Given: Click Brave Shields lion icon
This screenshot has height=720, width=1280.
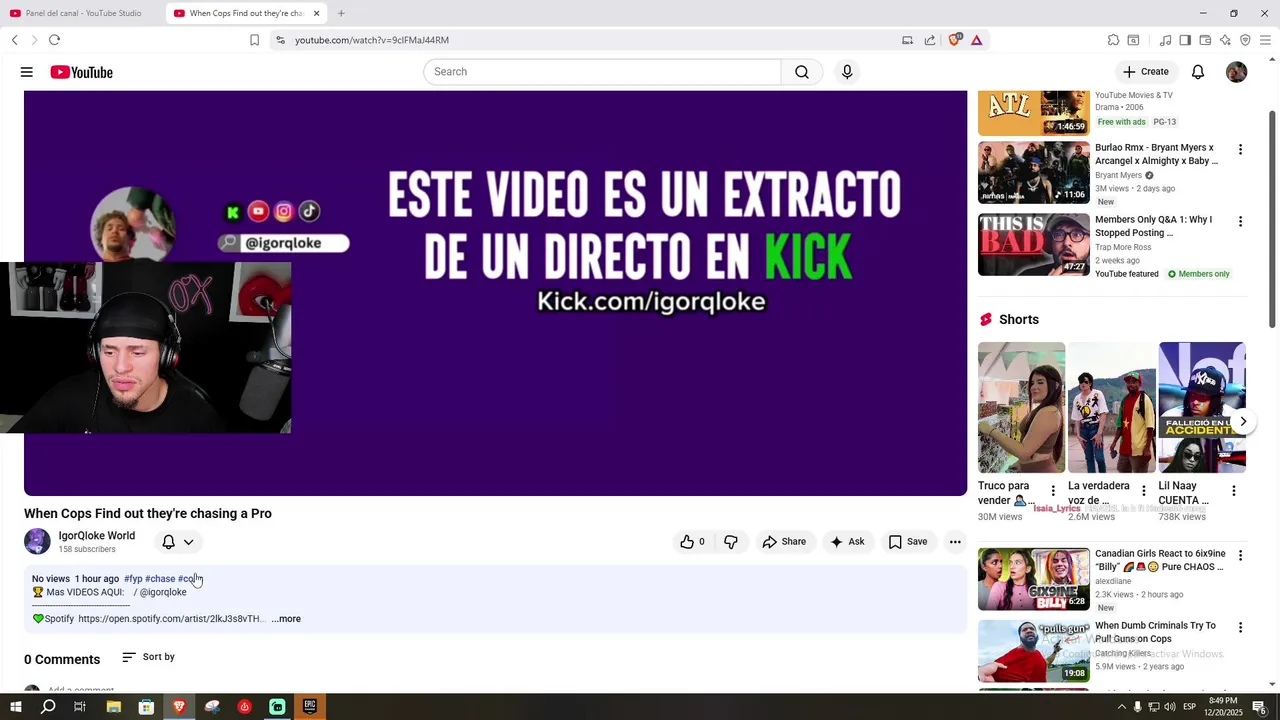Looking at the screenshot, I should [955, 40].
